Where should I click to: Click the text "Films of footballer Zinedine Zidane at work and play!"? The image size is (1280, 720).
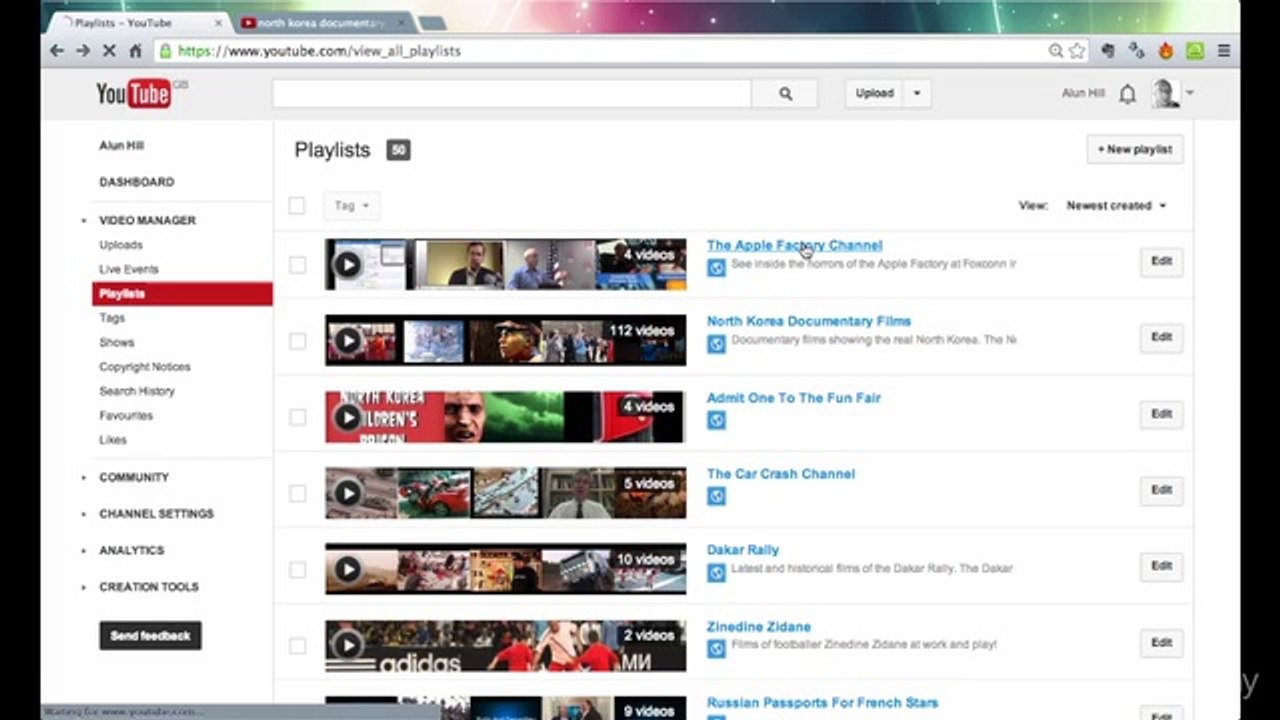click(864, 645)
